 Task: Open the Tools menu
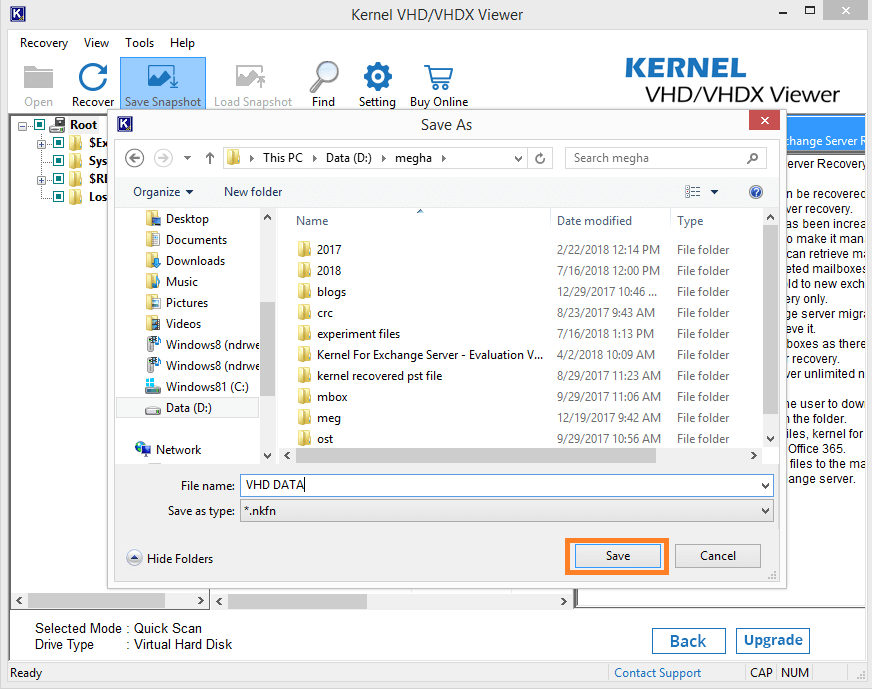(x=139, y=43)
